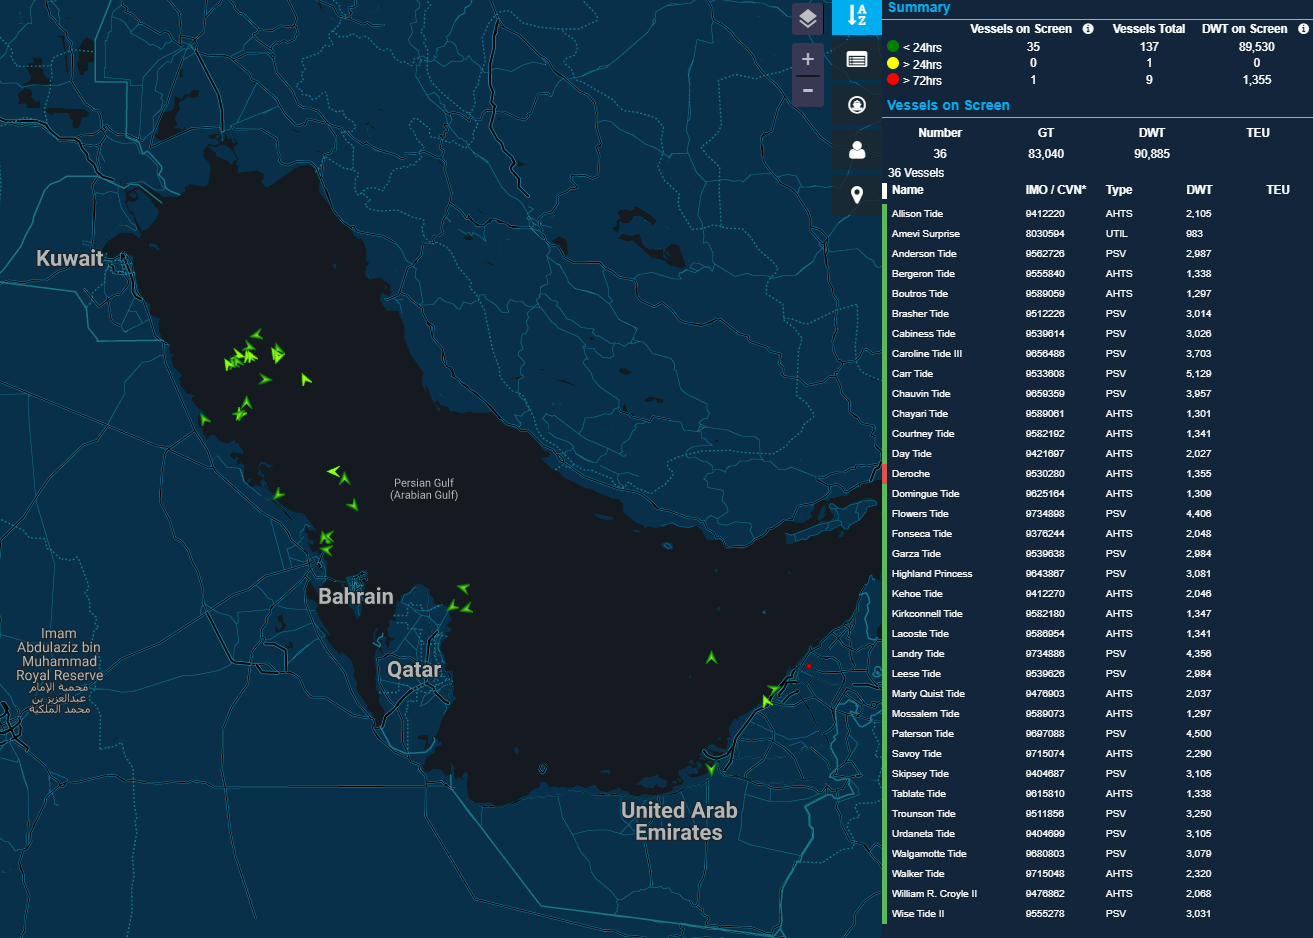1313x938 pixels.
Task: Open the Vessels on Screen section header
Action: [x=948, y=105]
